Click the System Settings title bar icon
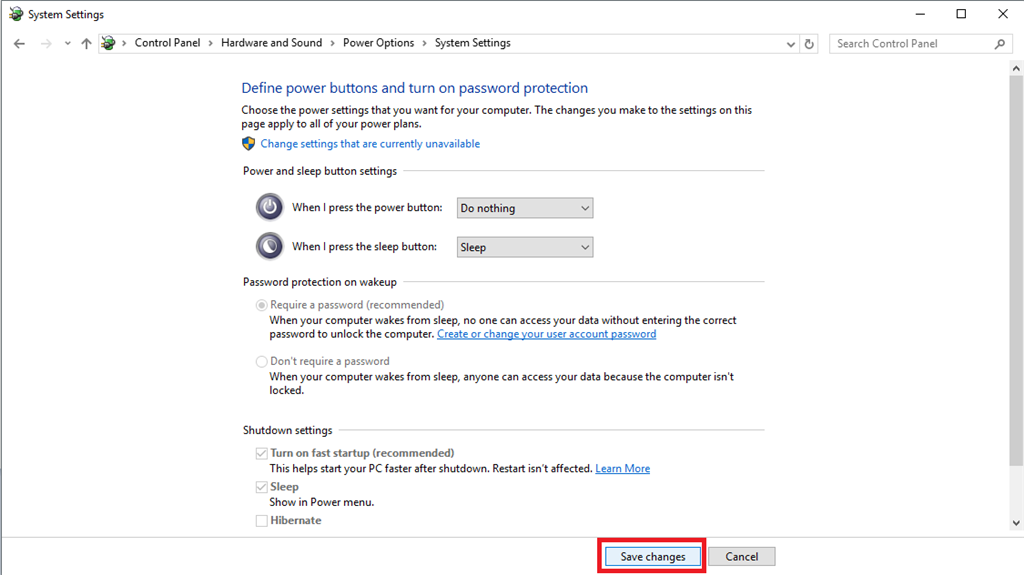1024x575 pixels. (16, 14)
